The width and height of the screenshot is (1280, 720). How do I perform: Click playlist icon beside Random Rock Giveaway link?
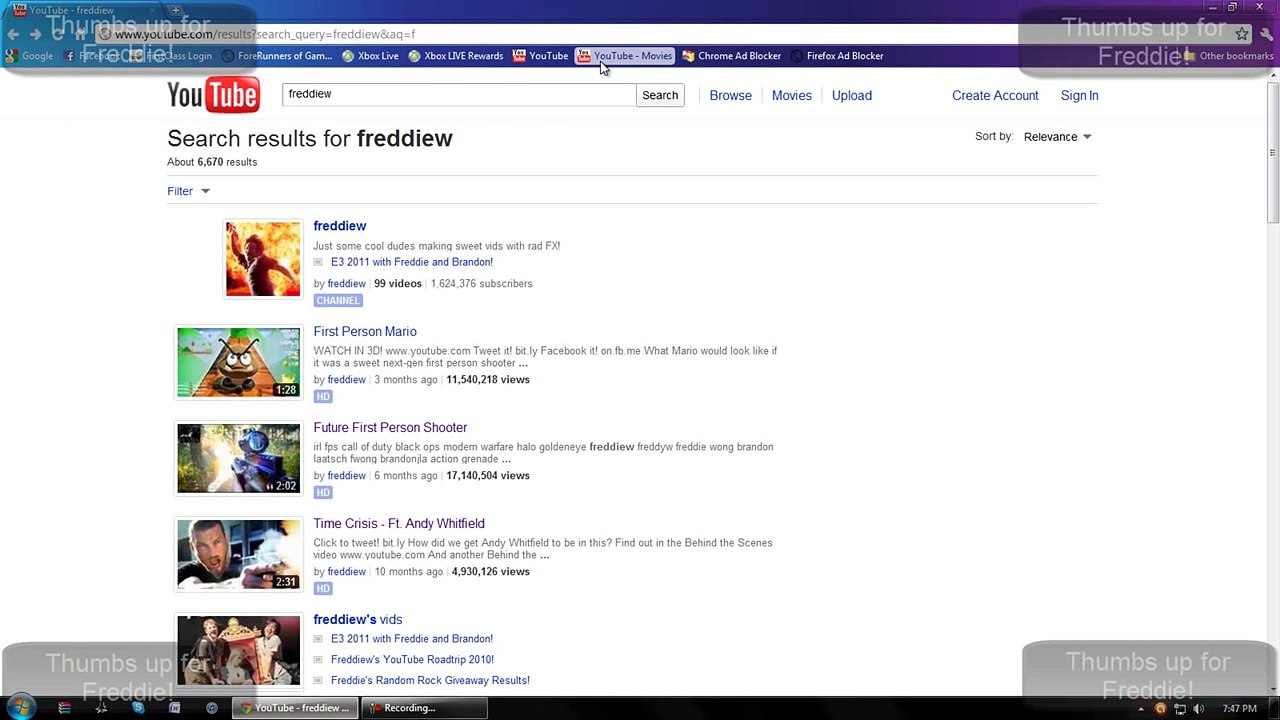[318, 681]
